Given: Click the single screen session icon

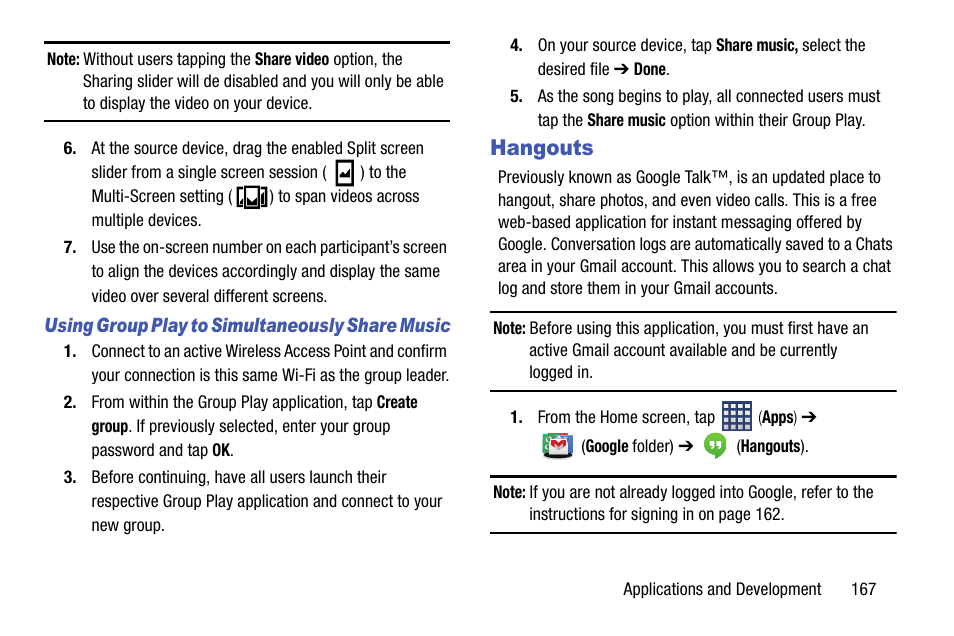Looking at the screenshot, I should [x=344, y=173].
